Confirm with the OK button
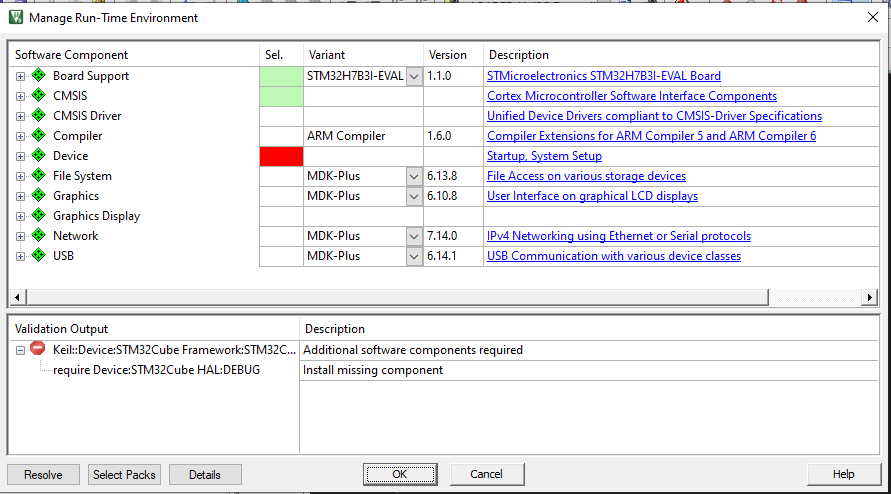891x494 pixels. [399, 474]
